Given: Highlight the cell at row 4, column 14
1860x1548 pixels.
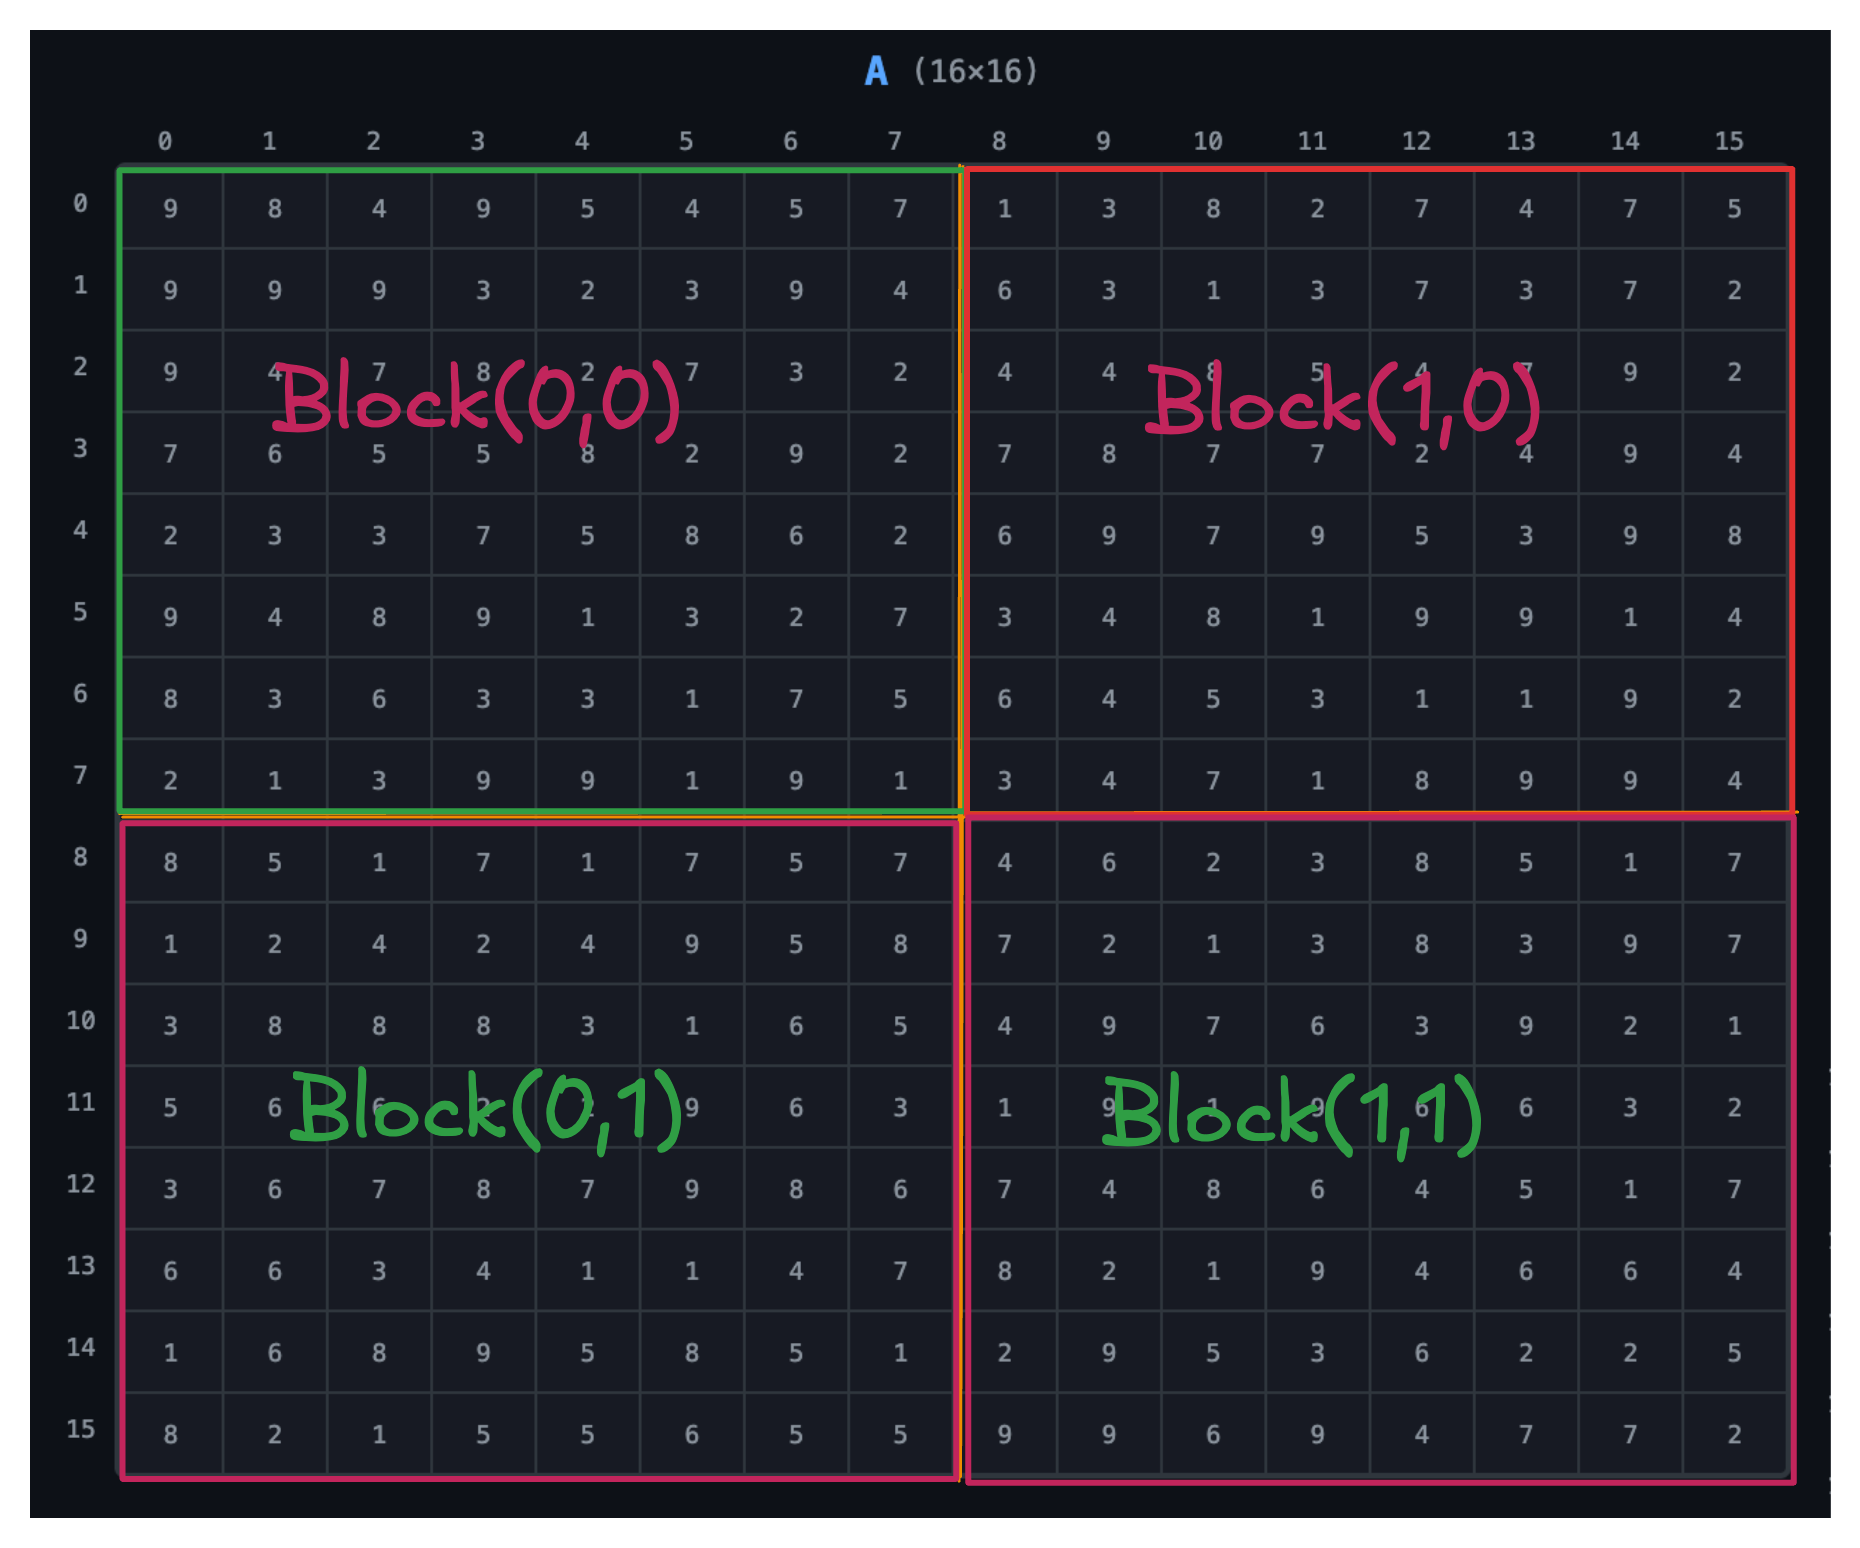Looking at the screenshot, I should click(1630, 536).
